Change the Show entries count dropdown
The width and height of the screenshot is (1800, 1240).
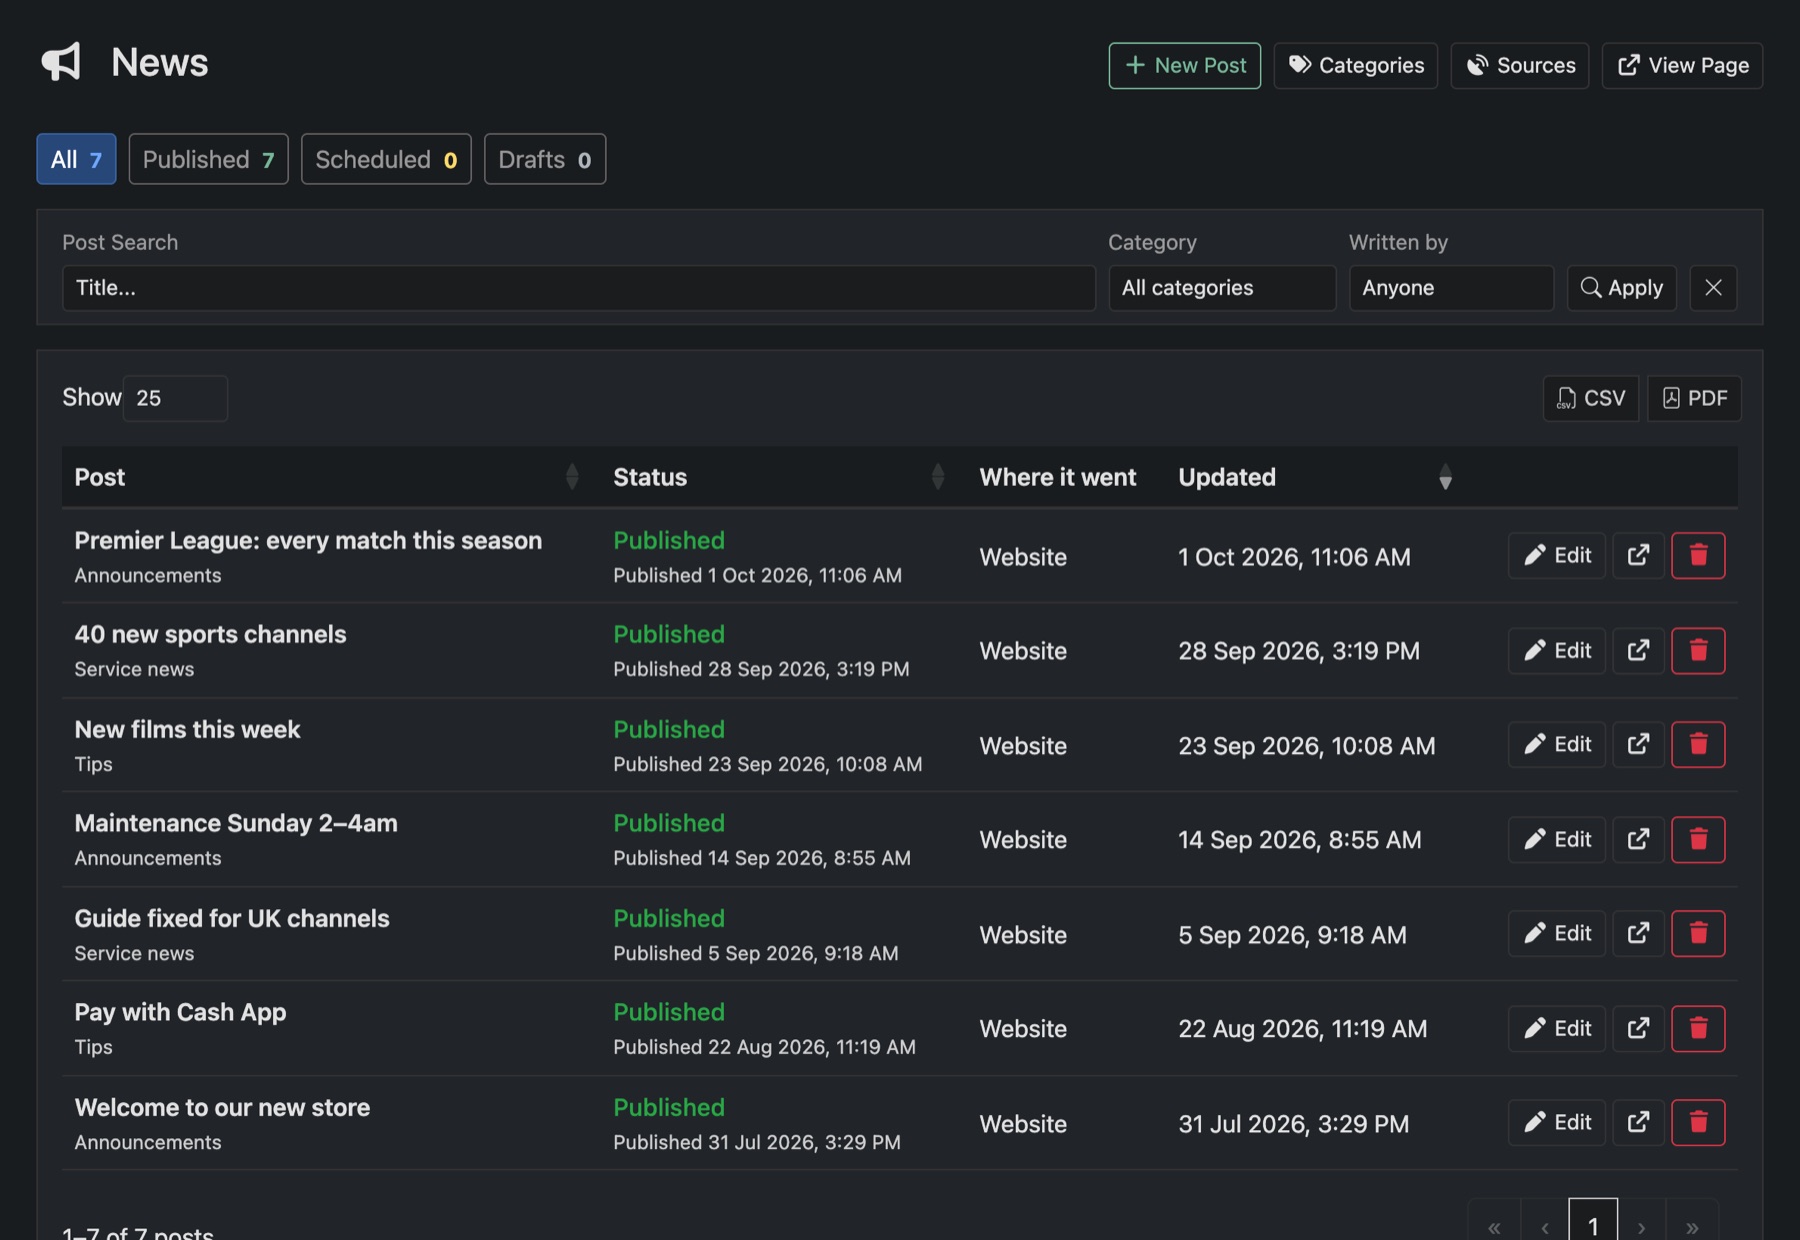coord(175,398)
